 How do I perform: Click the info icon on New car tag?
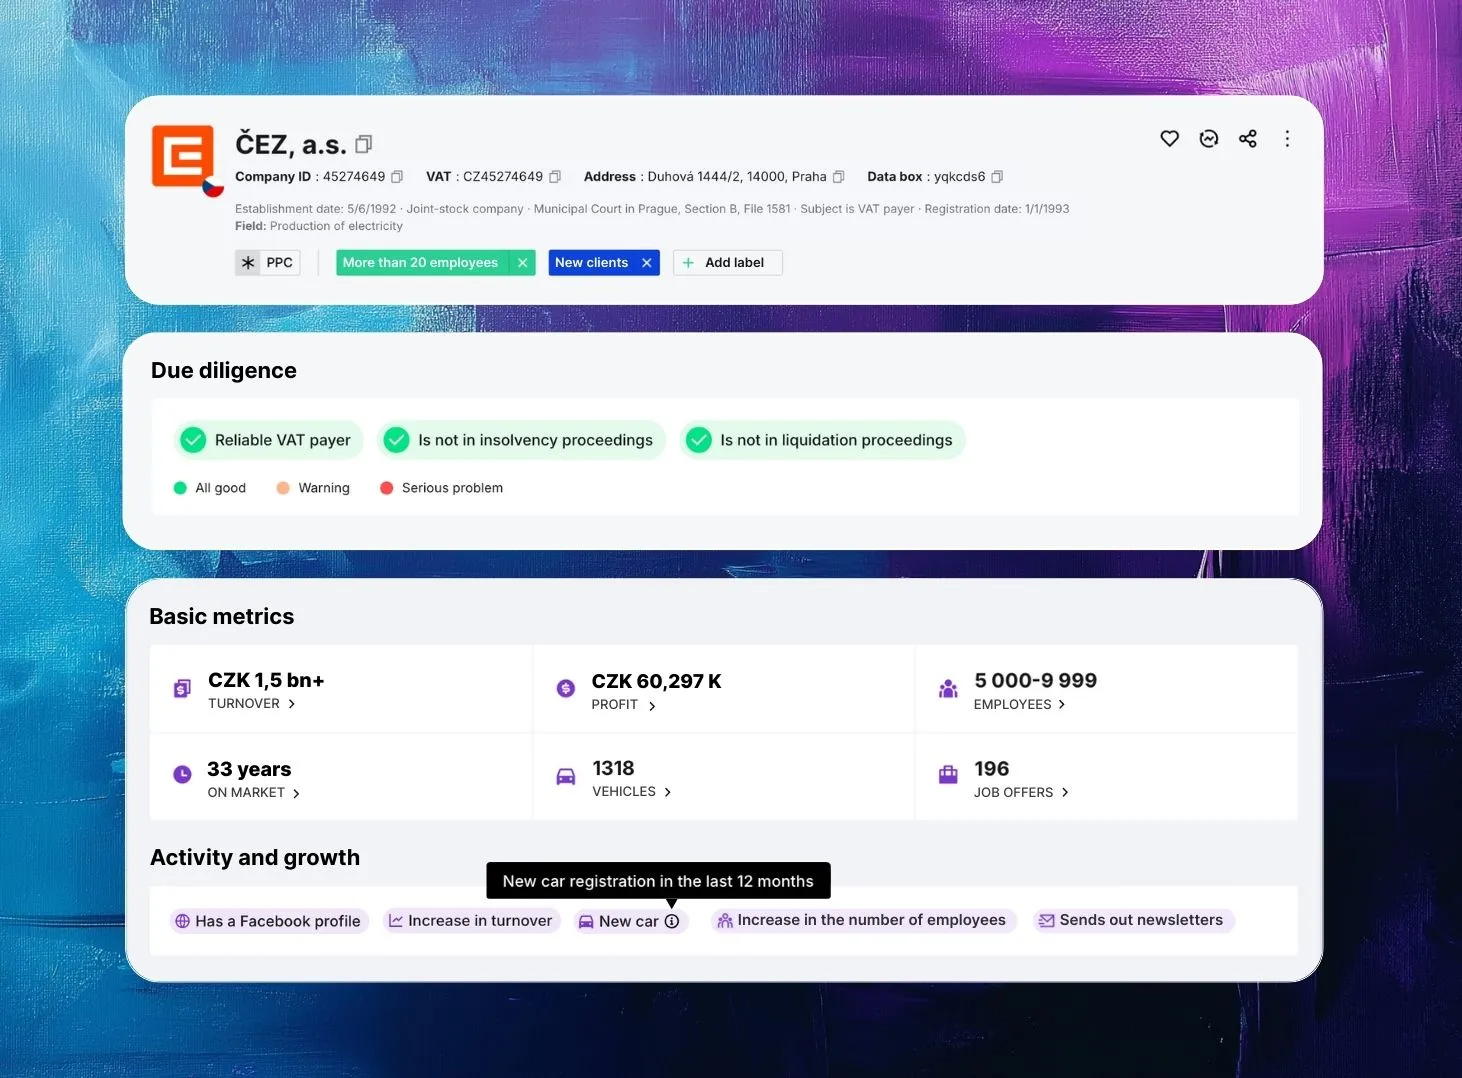click(672, 921)
